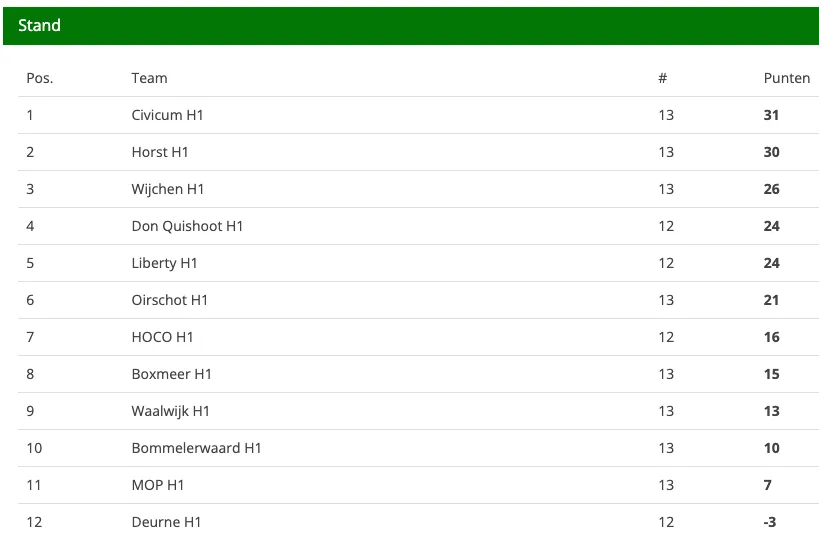Select the Team column header
The width and height of the screenshot is (819, 543).
point(149,78)
